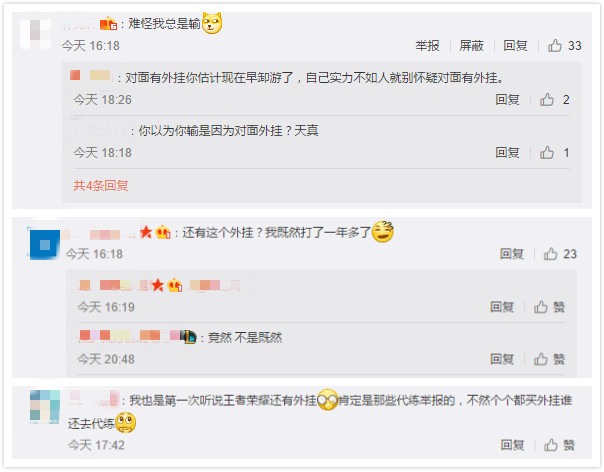Reply to the 20:48 sub-comment

502,359
